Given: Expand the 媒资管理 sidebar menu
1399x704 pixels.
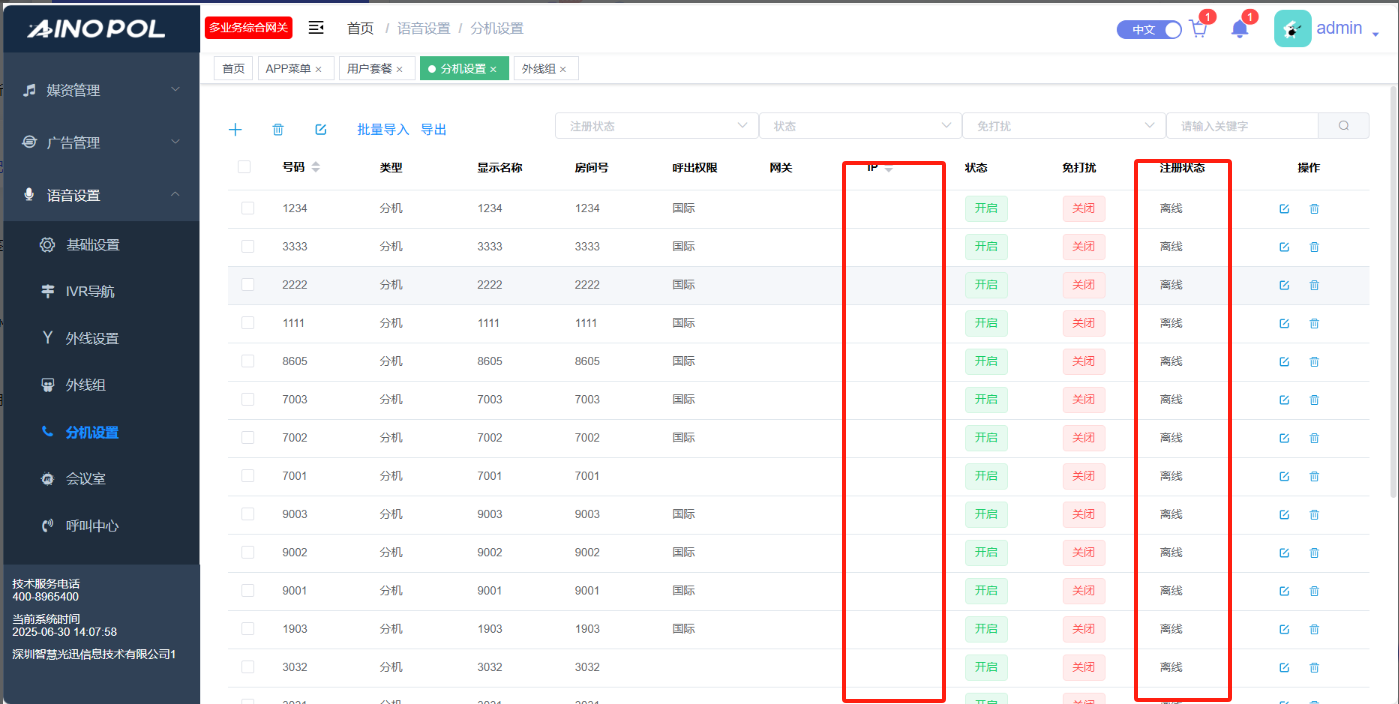Looking at the screenshot, I should 102,90.
